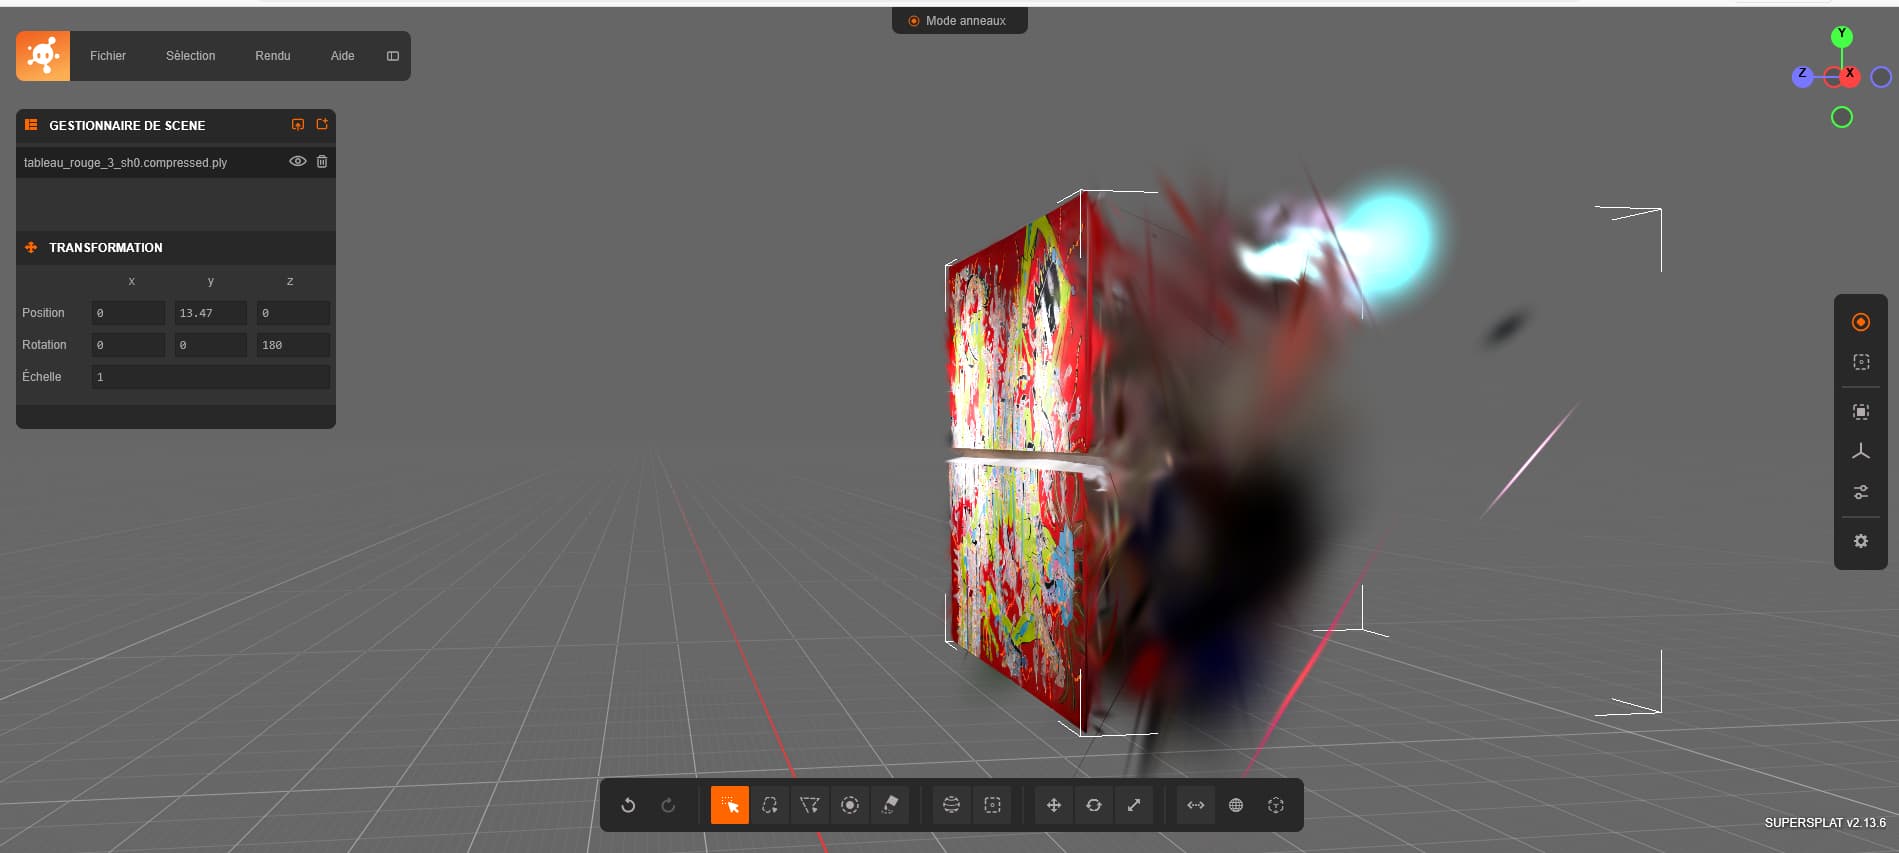1899x853 pixels.
Task: Enable the scale gizmo tool
Action: pyautogui.click(x=1134, y=805)
